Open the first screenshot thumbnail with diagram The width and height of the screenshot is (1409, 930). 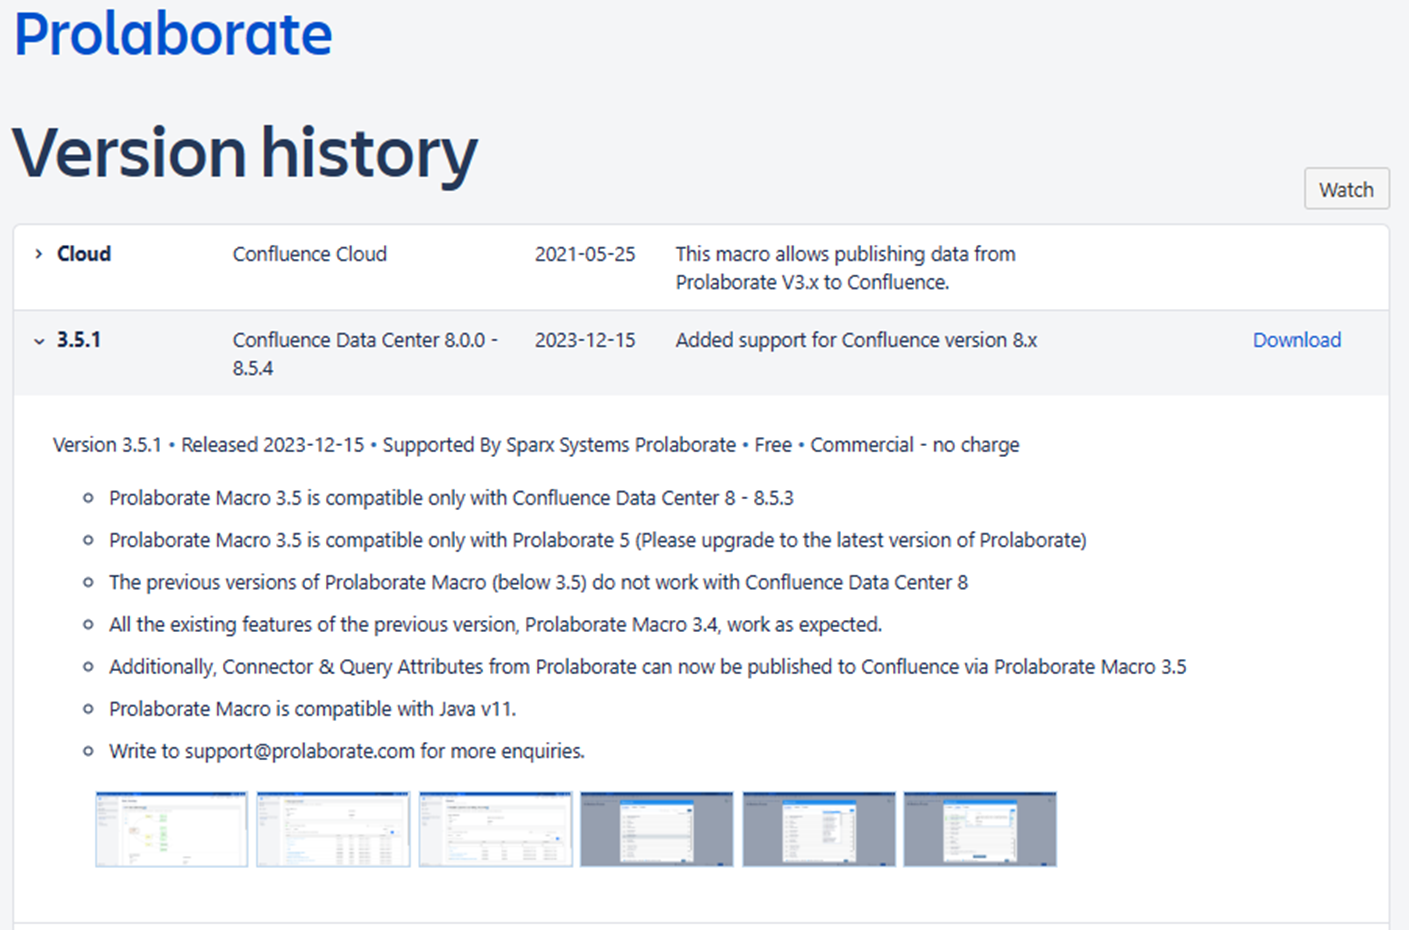tap(172, 829)
